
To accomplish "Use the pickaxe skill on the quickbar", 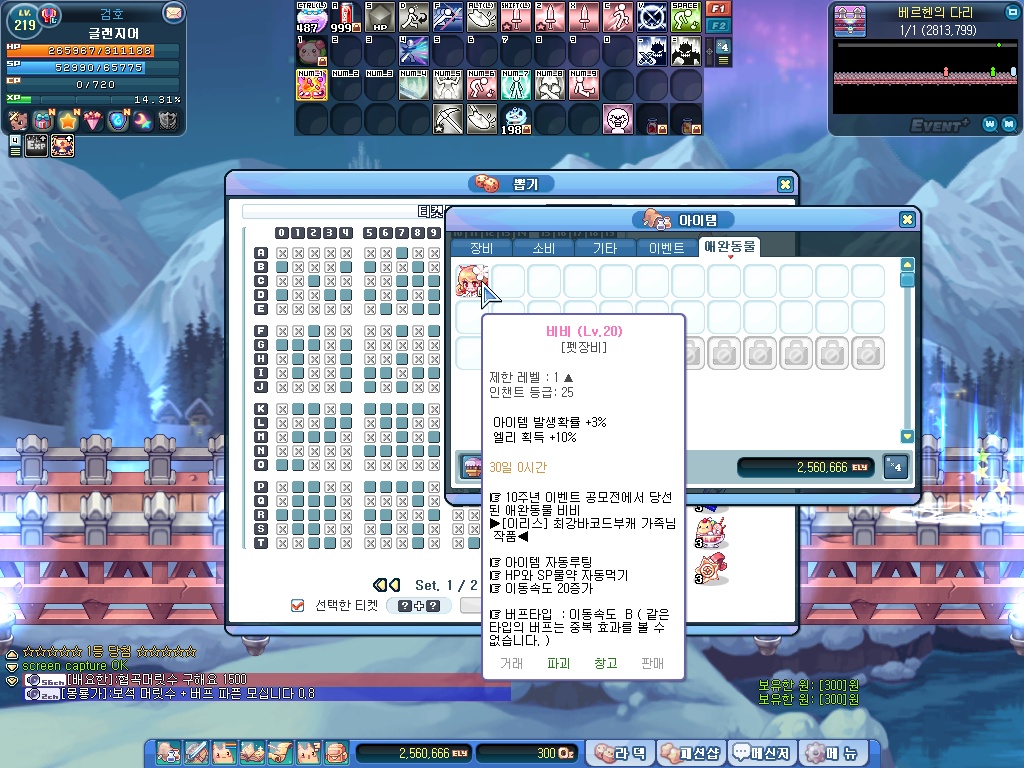I will pos(448,119).
